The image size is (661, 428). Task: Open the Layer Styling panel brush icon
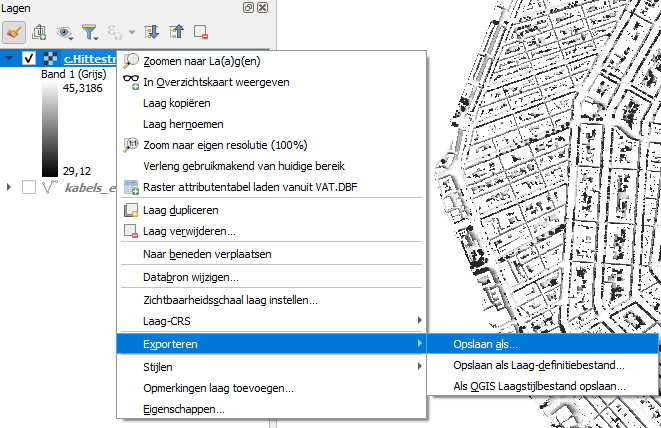pos(14,32)
